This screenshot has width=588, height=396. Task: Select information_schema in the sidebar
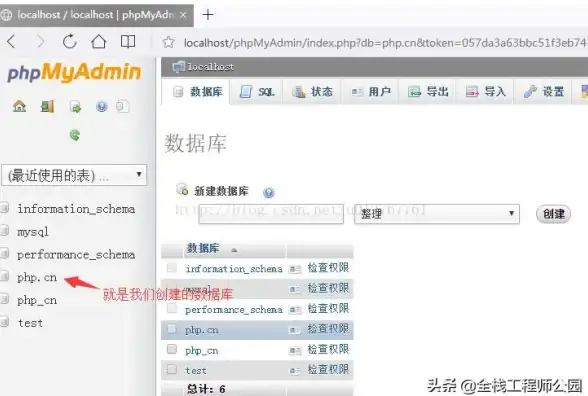pyautogui.click(x=76, y=209)
